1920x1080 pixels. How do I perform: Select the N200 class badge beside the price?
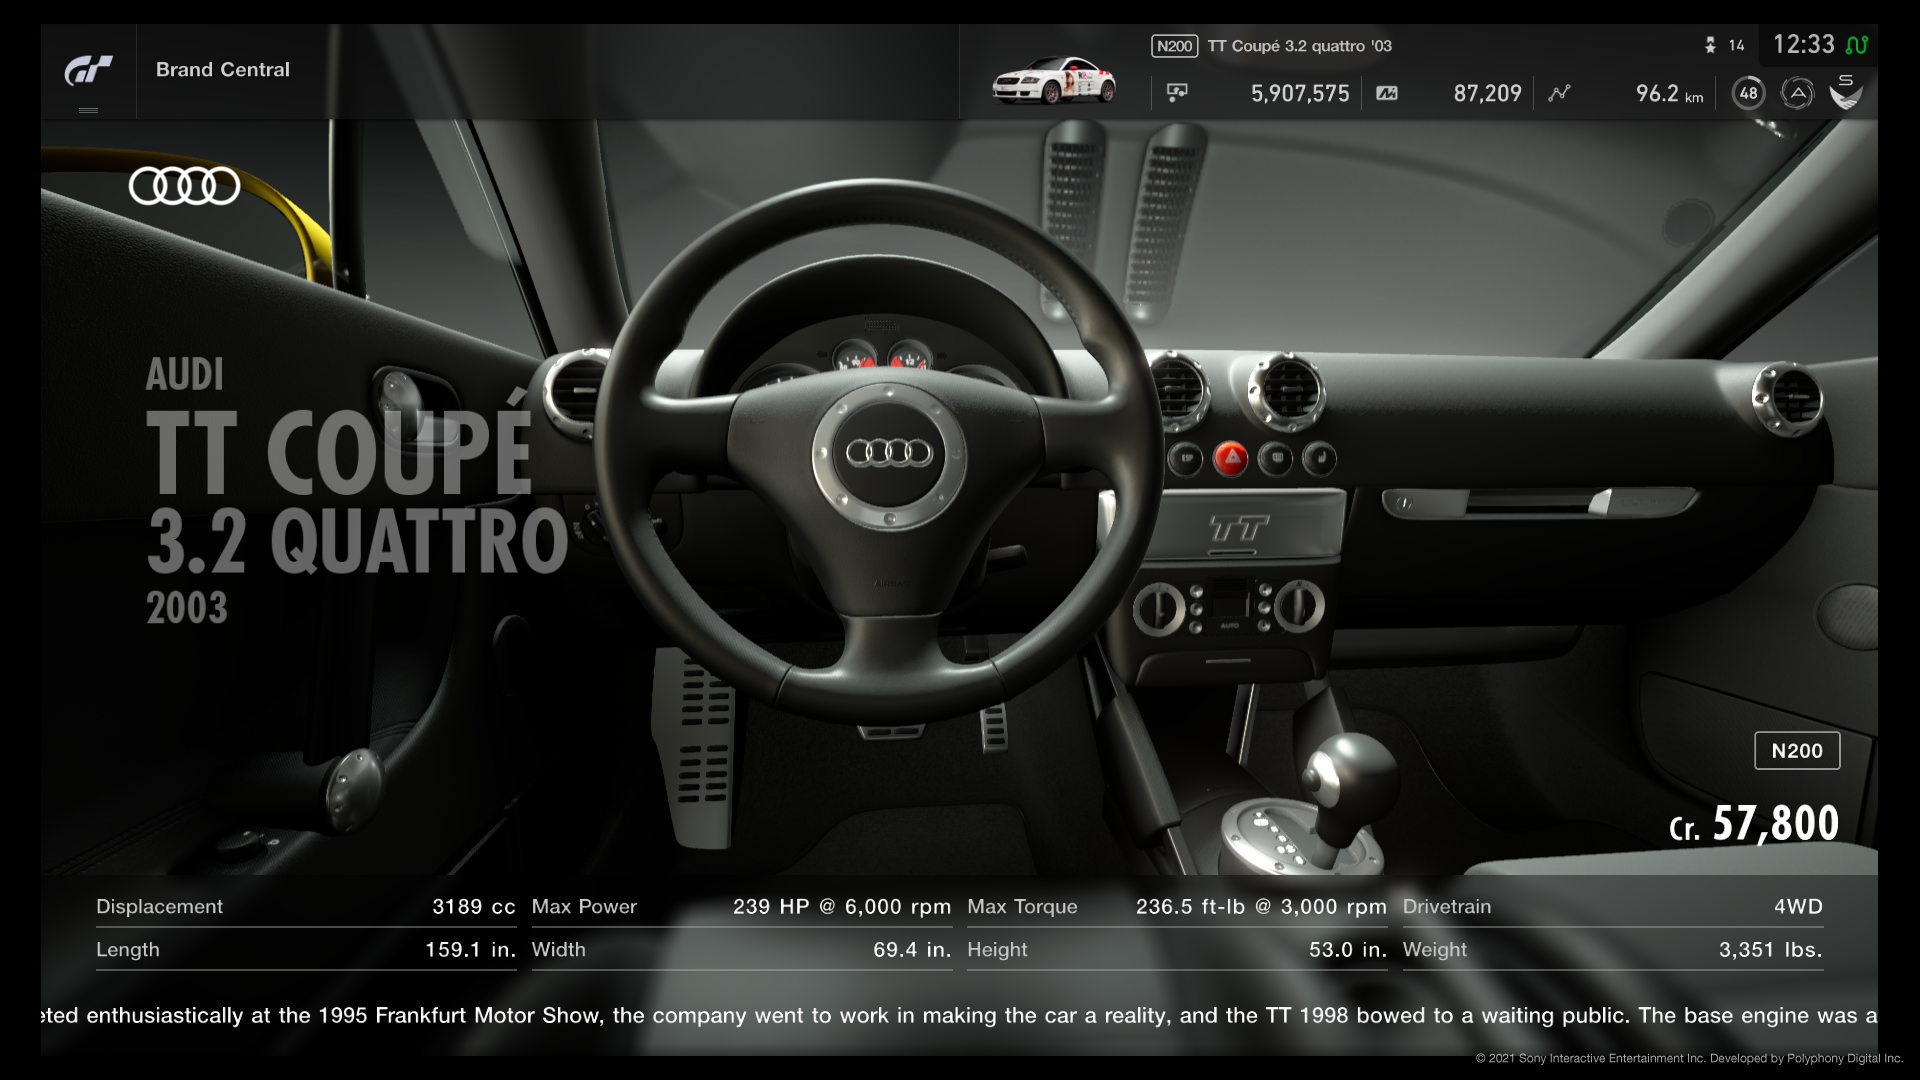pyautogui.click(x=1797, y=751)
